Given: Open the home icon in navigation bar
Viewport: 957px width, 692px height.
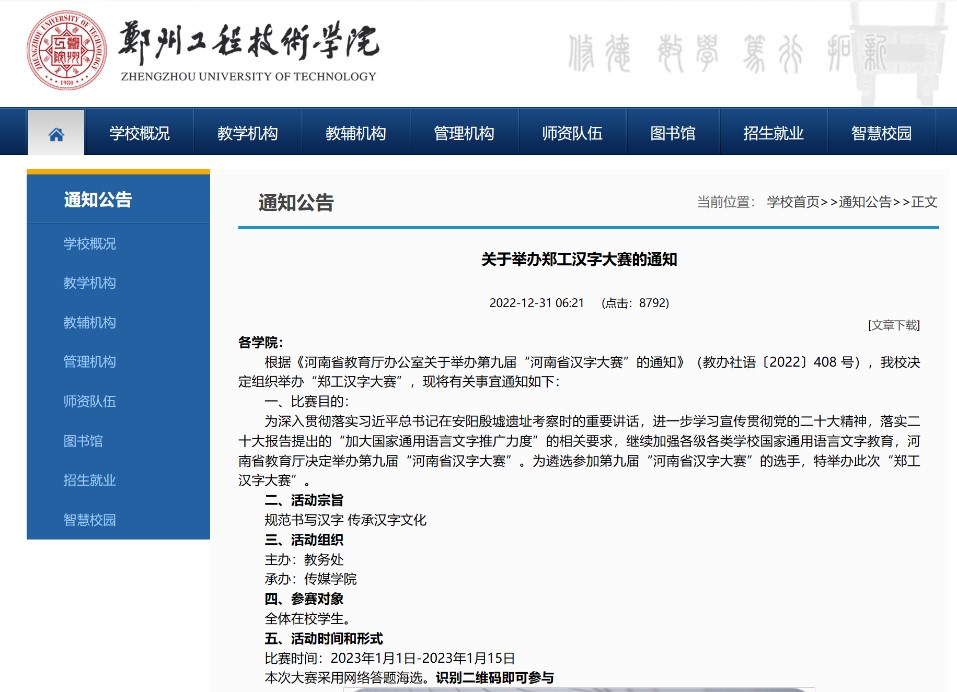Looking at the screenshot, I should pos(56,134).
